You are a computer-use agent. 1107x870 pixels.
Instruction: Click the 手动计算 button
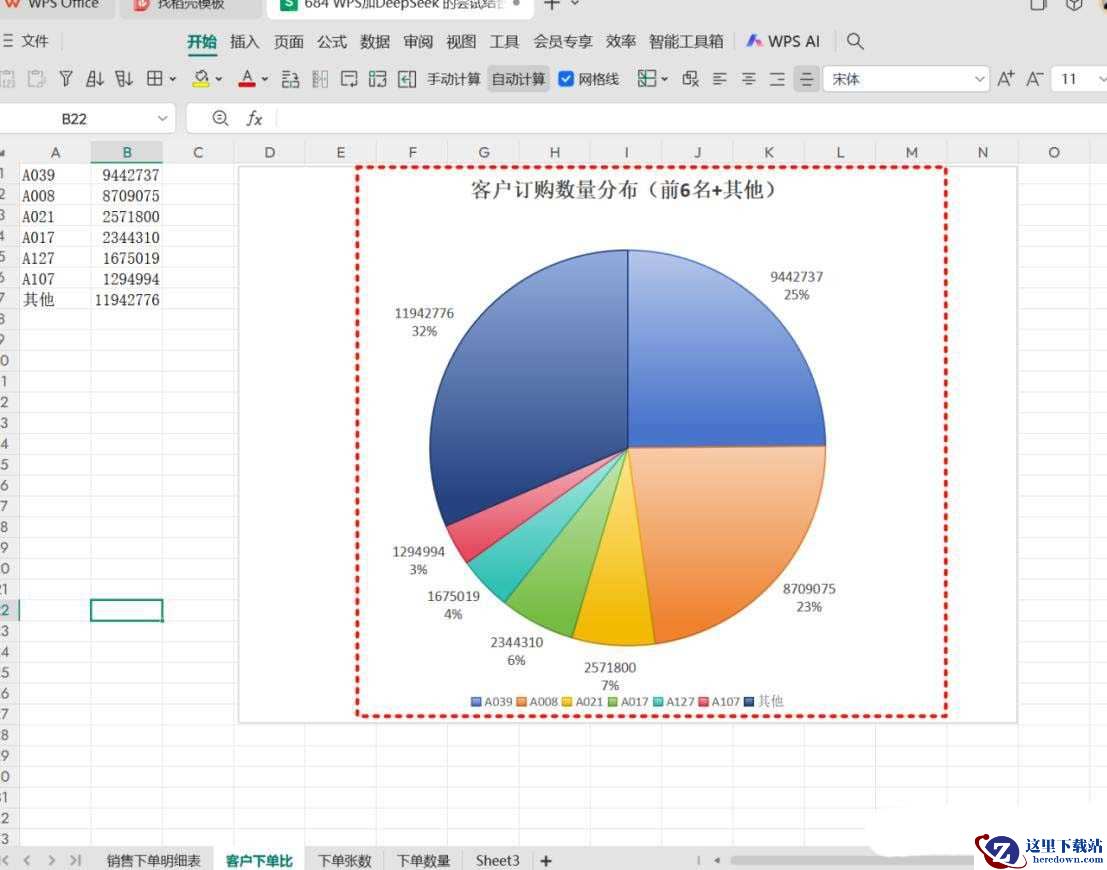click(454, 79)
